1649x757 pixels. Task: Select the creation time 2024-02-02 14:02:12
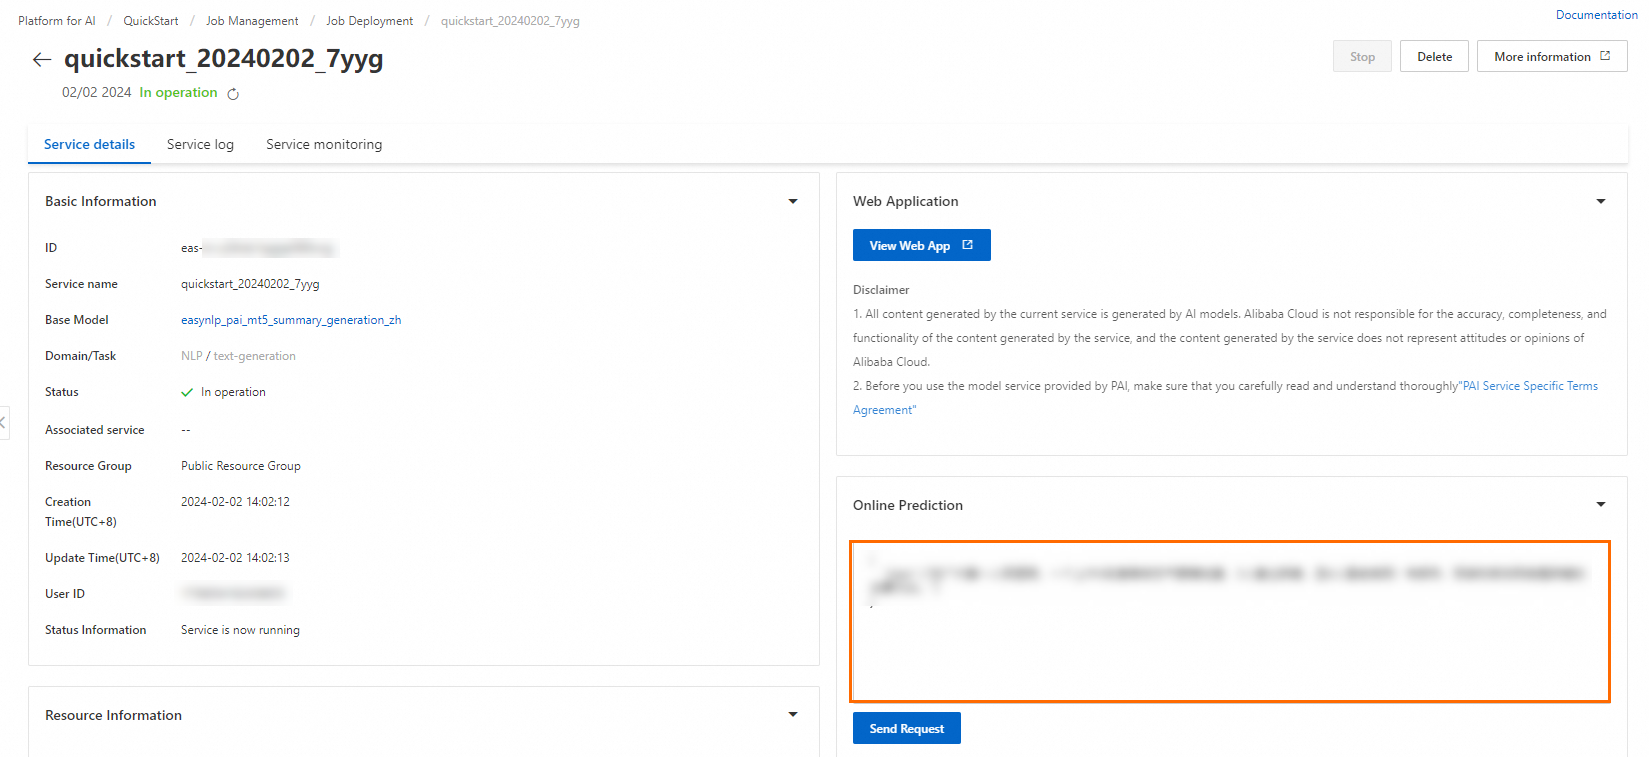pos(235,502)
